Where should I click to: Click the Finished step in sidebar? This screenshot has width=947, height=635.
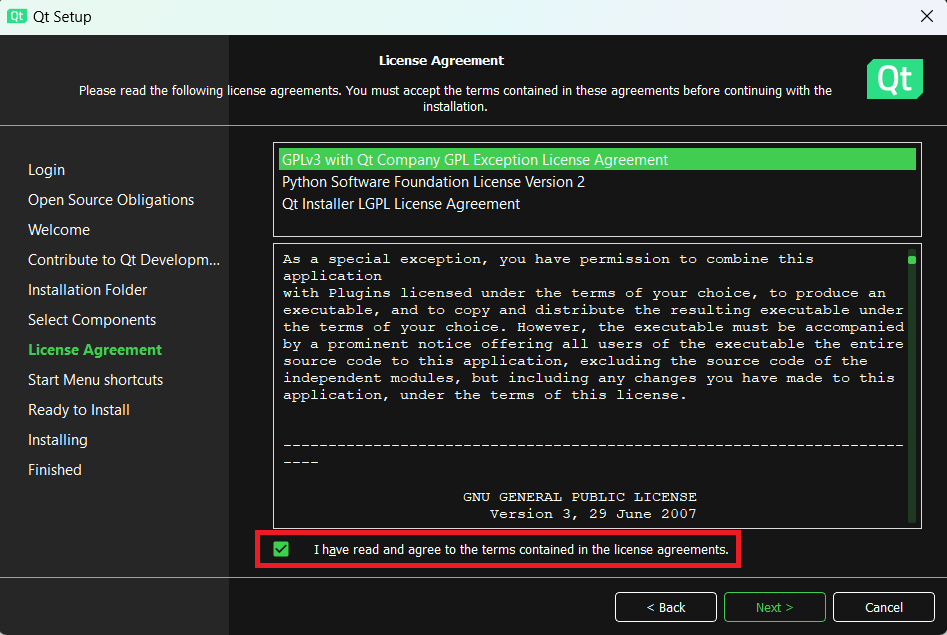(54, 469)
